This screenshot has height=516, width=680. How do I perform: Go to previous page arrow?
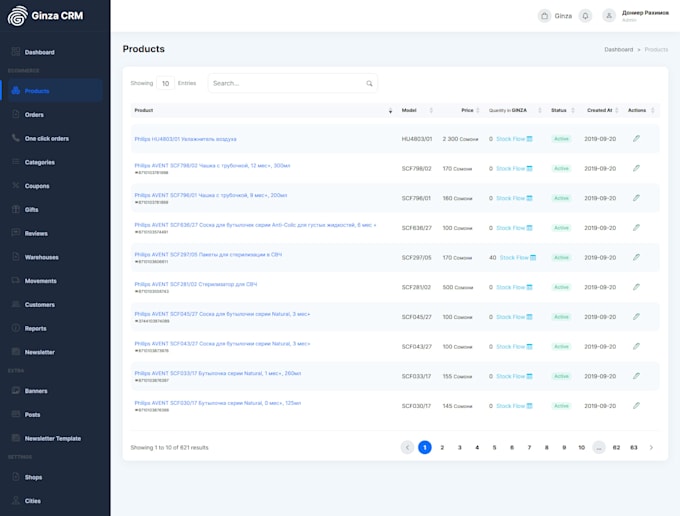[x=407, y=447]
